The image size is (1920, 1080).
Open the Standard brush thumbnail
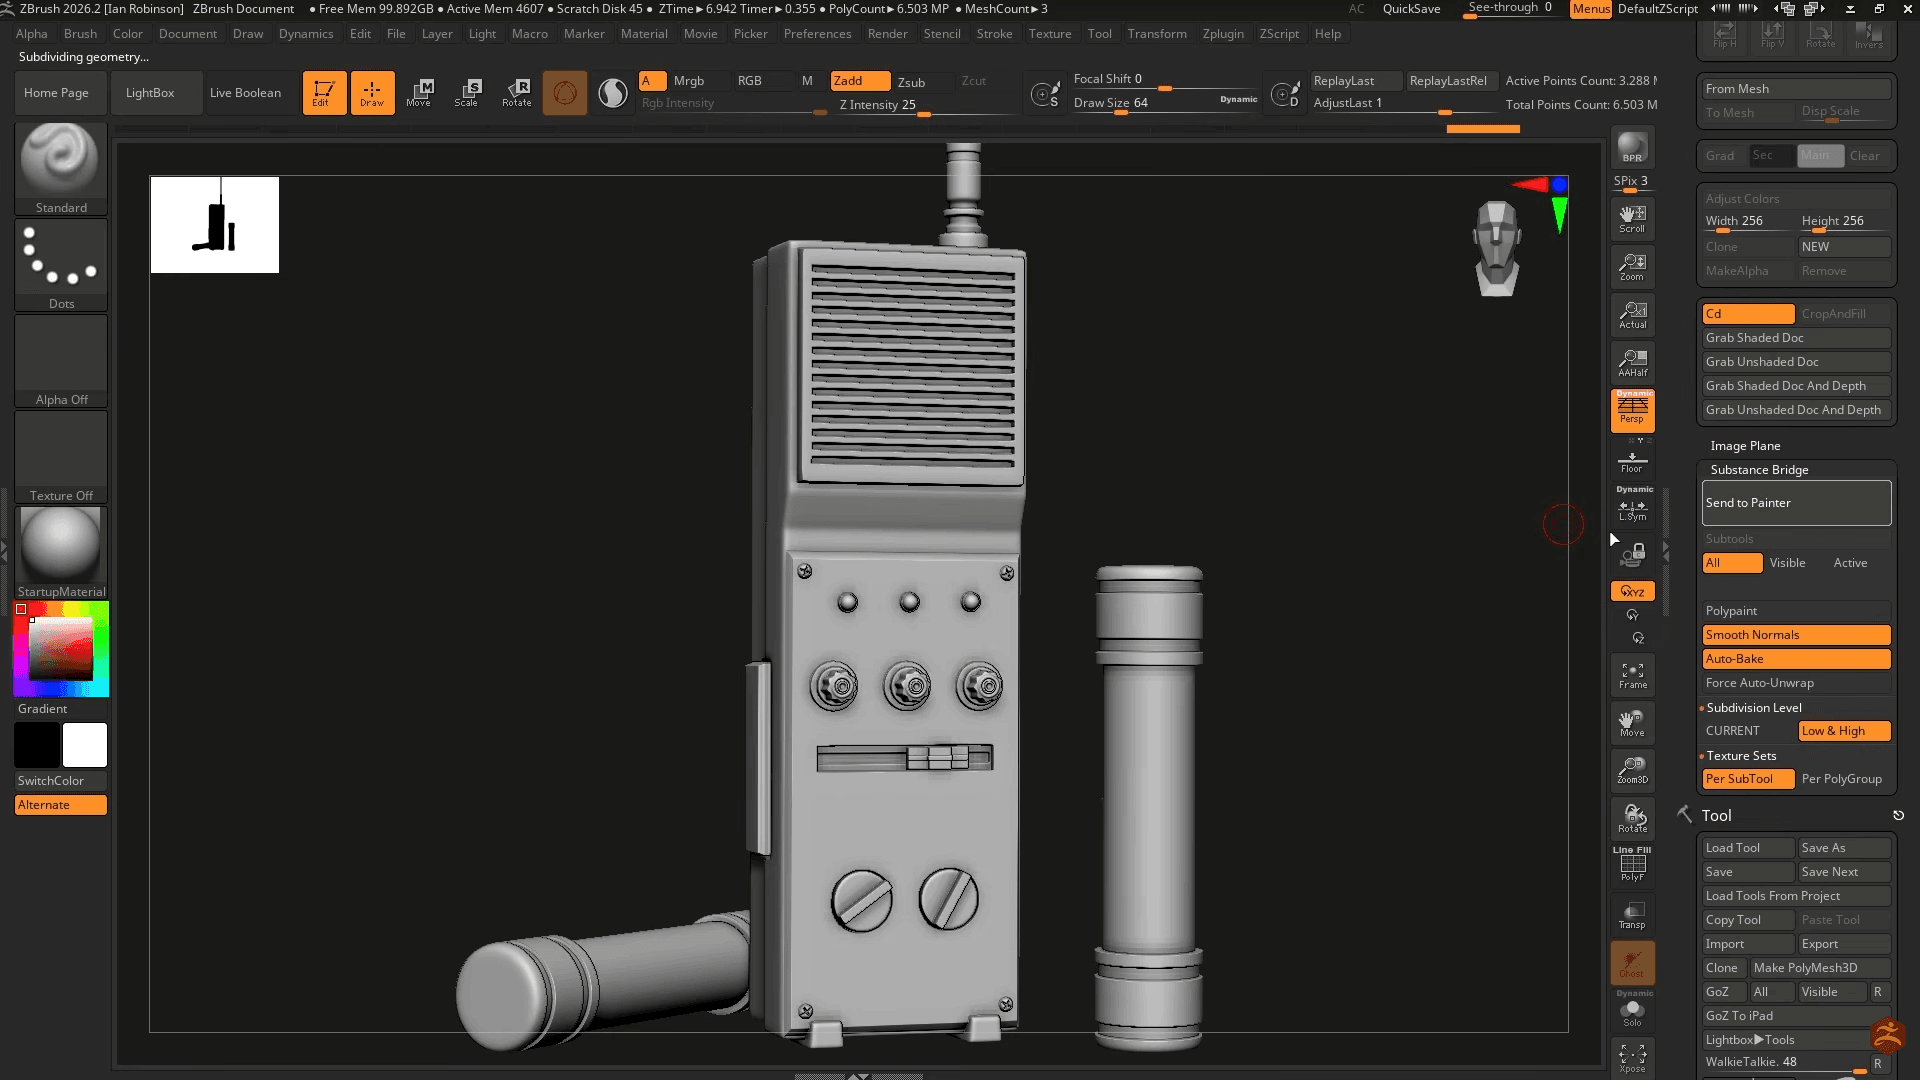(x=61, y=168)
